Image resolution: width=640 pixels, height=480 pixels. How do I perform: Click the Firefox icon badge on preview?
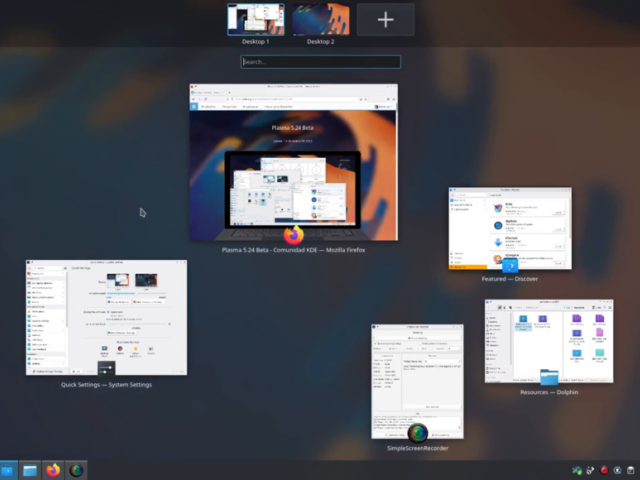(x=293, y=235)
